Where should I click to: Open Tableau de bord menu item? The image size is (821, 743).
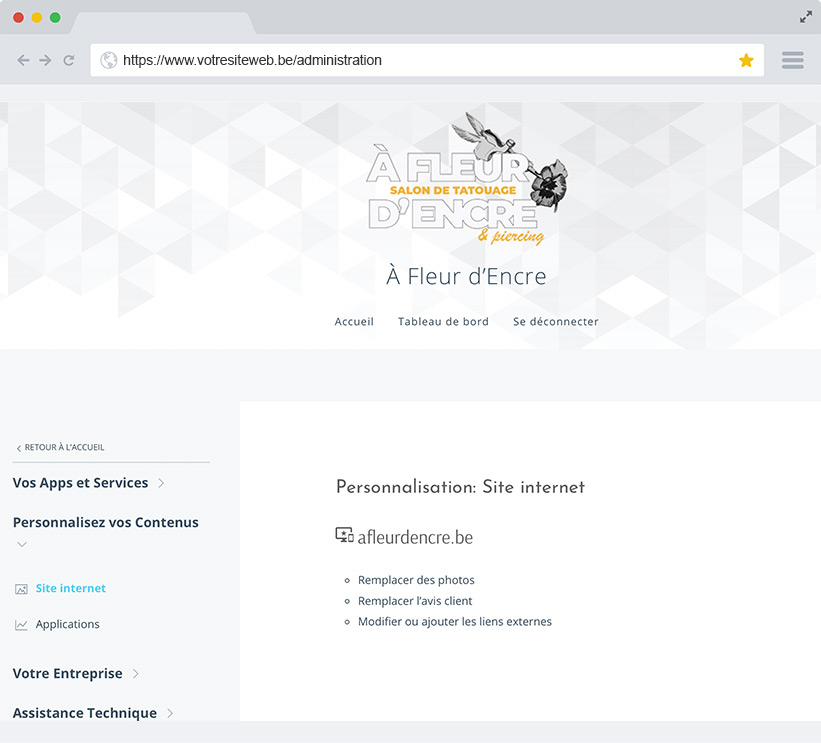pos(443,322)
